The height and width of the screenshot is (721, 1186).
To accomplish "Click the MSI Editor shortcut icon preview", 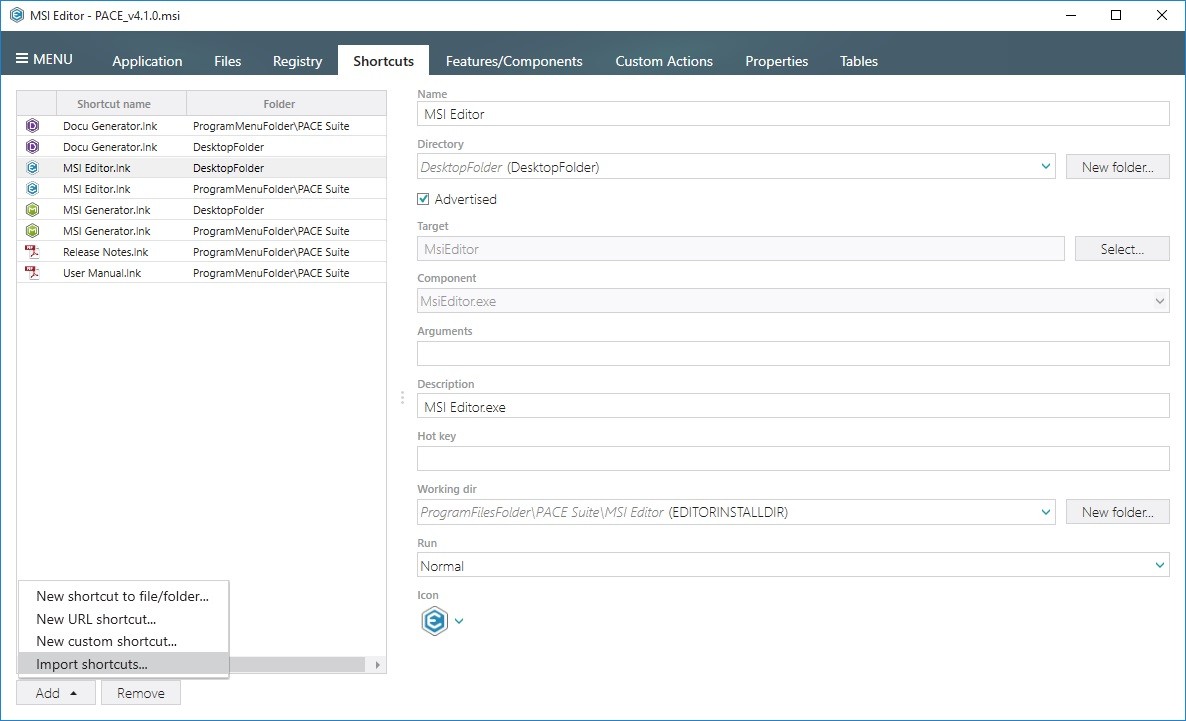I will pyautogui.click(x=434, y=621).
